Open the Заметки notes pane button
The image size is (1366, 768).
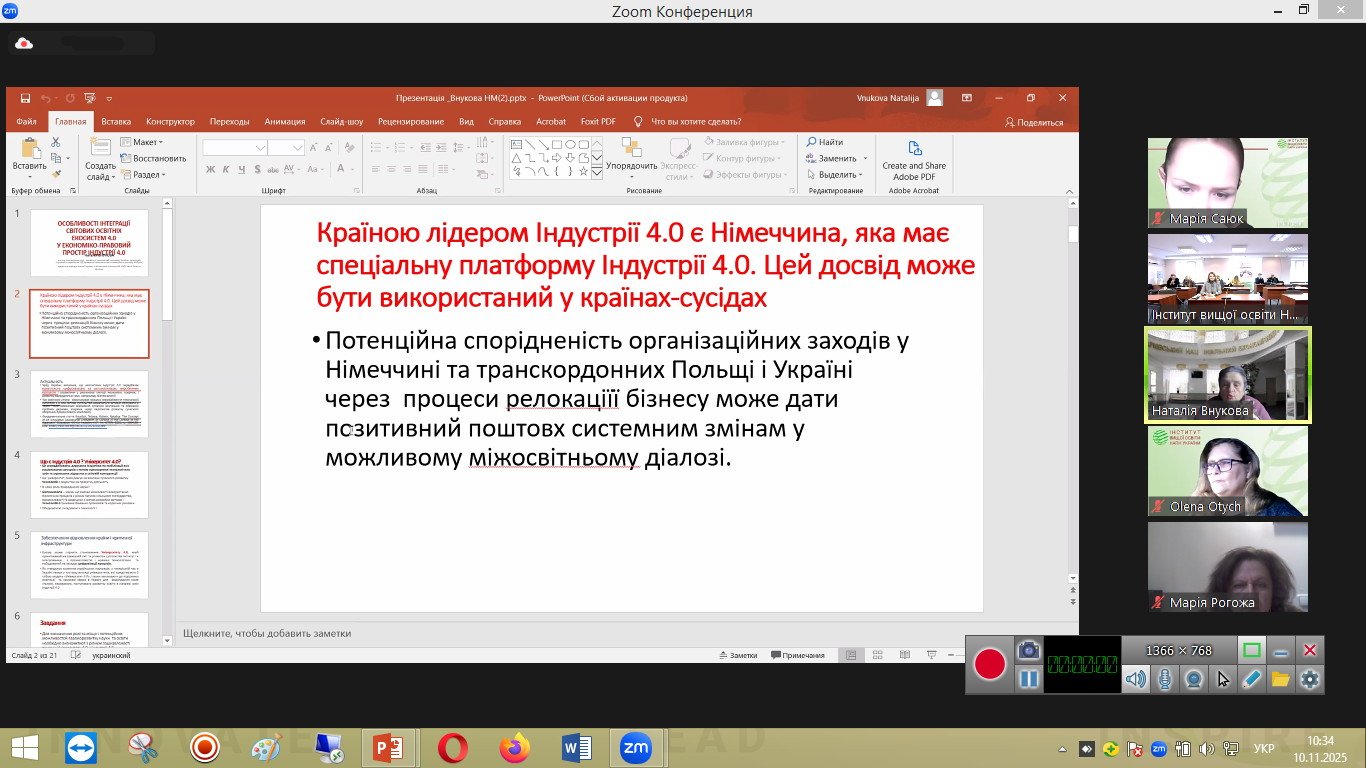coord(738,656)
